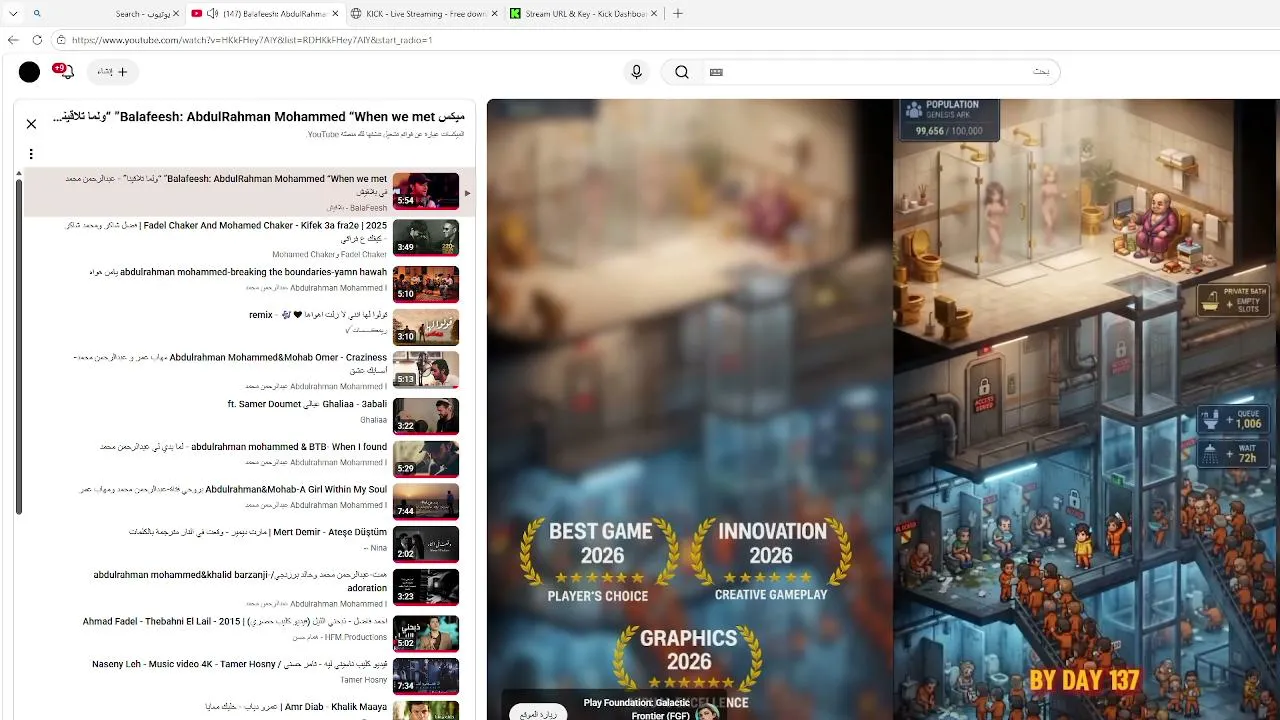This screenshot has height=720, width=1280.
Task: Open the 2:02 Mert Demir thumbnail
Action: (426, 544)
